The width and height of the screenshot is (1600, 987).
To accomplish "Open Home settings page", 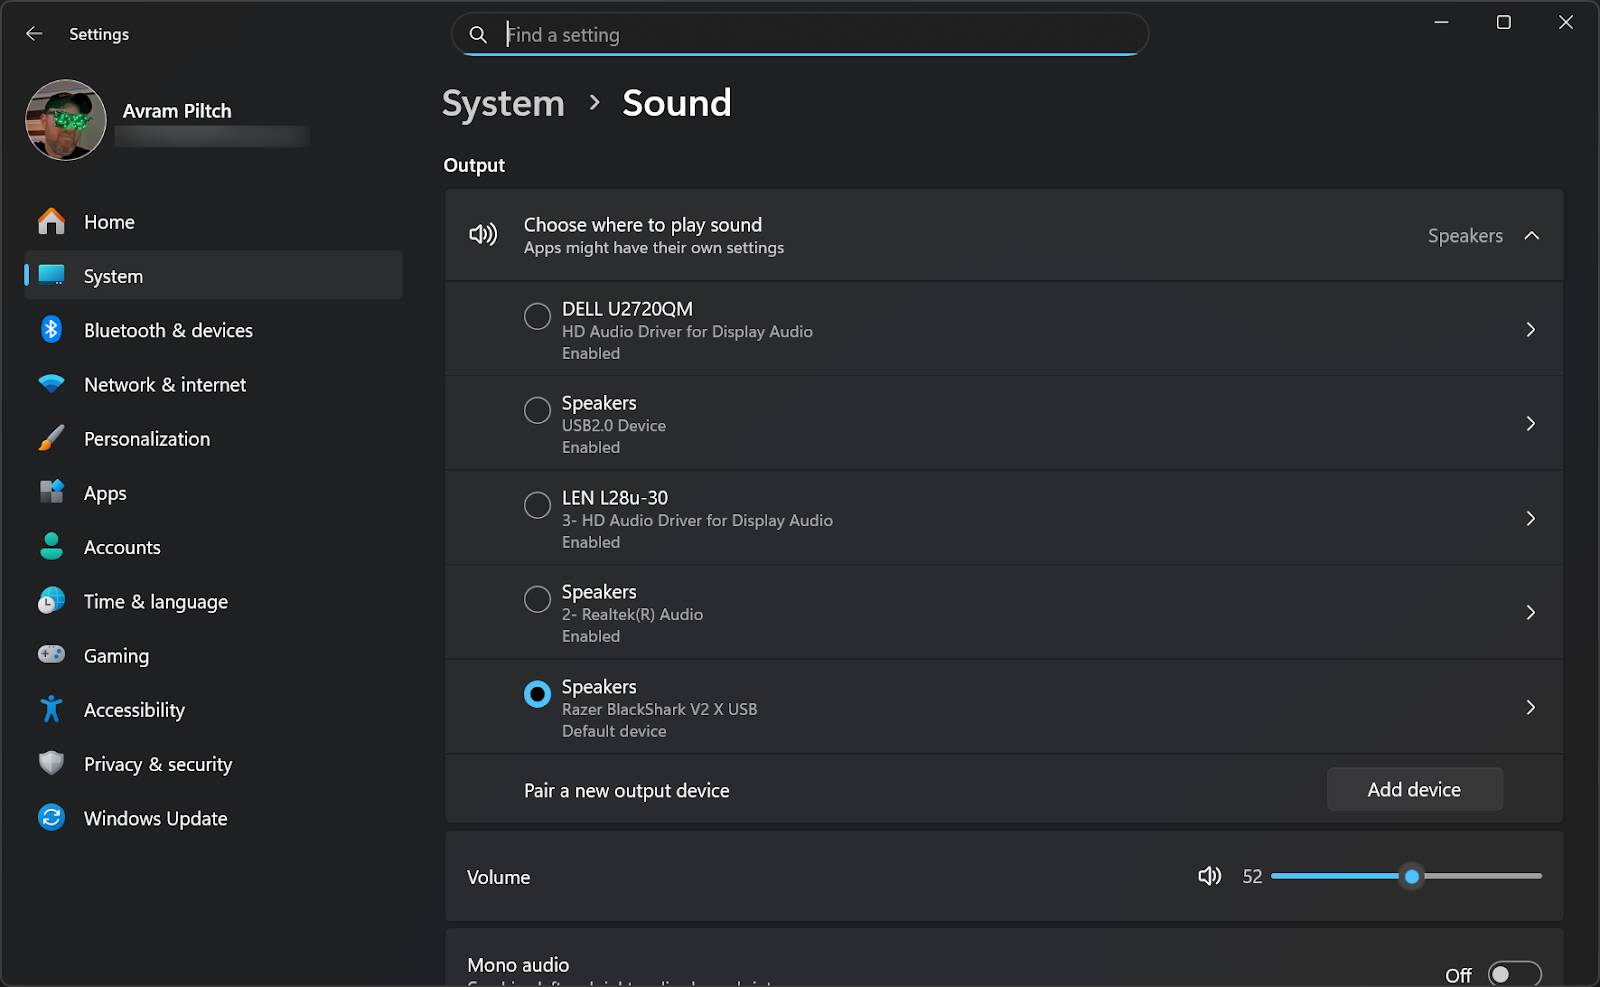I will pos(213,222).
